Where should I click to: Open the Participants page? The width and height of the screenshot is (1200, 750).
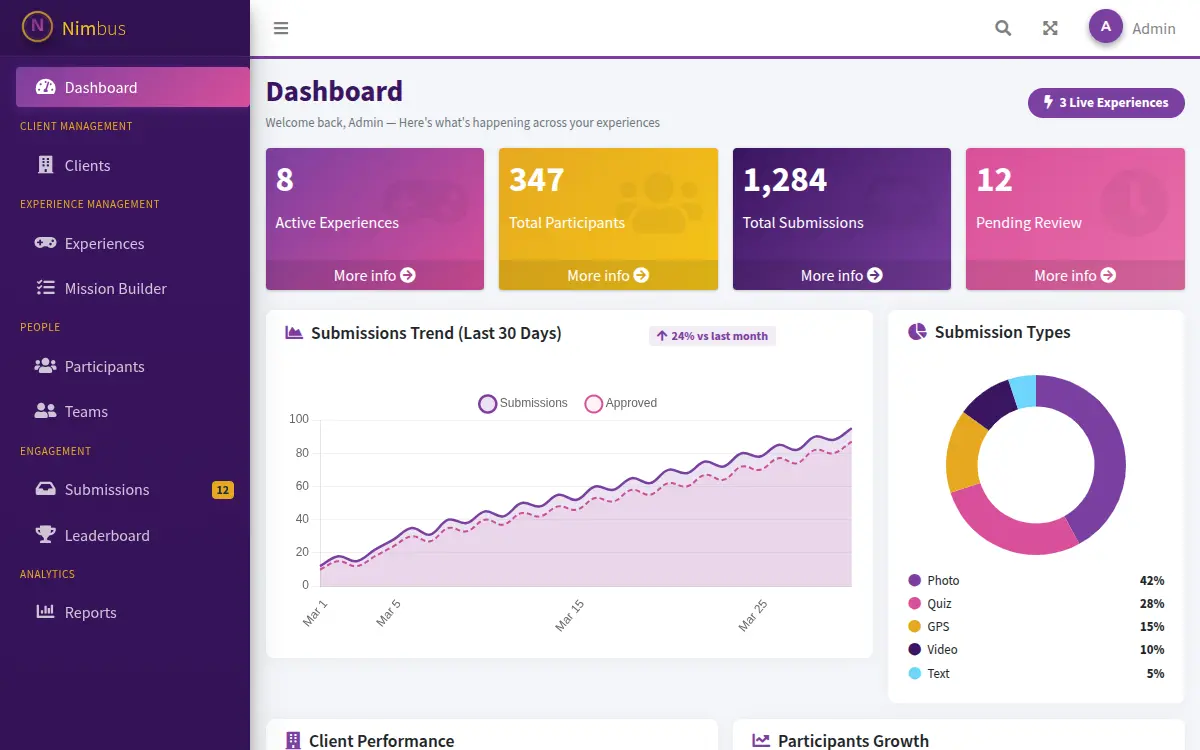click(133, 366)
